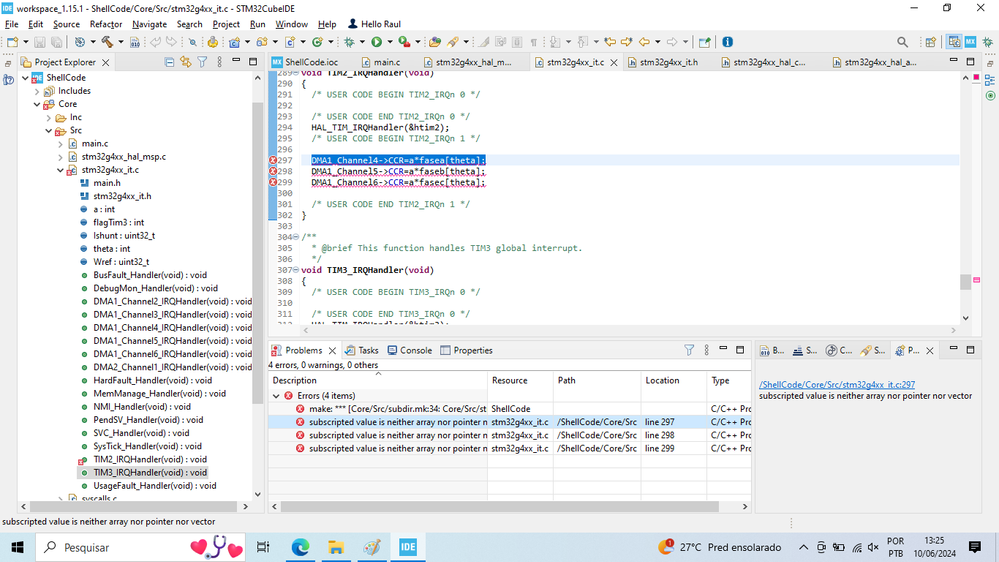Screen dimensions: 999x562
Task: Switch to the Device Configuration (MX) perspective
Action: (x=970, y=42)
